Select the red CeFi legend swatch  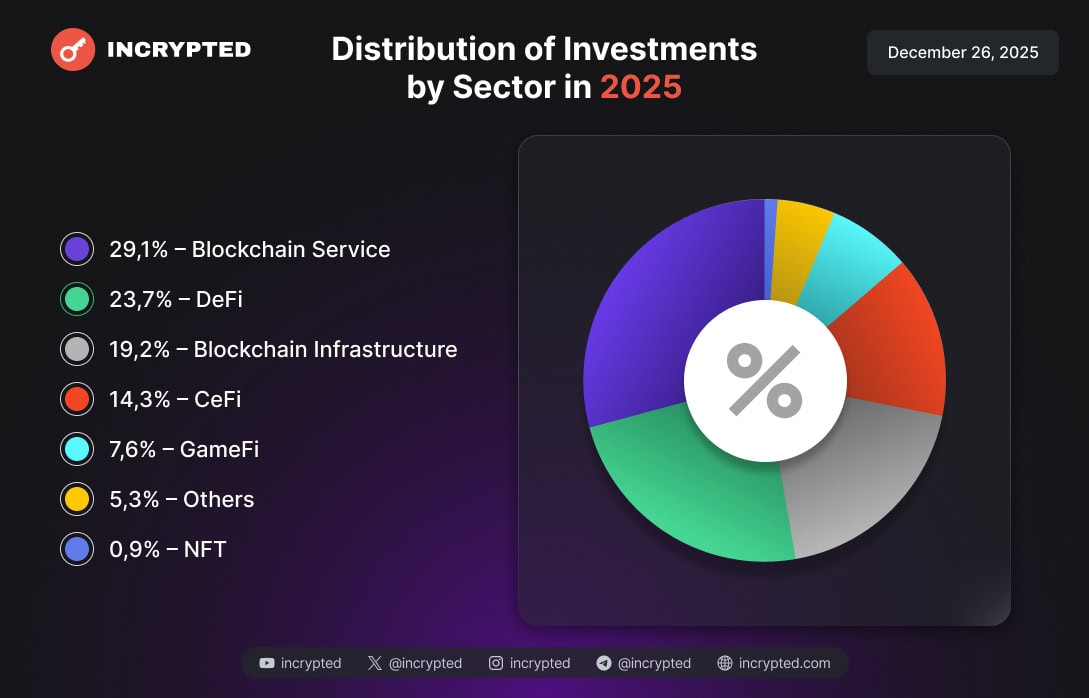(x=77, y=399)
